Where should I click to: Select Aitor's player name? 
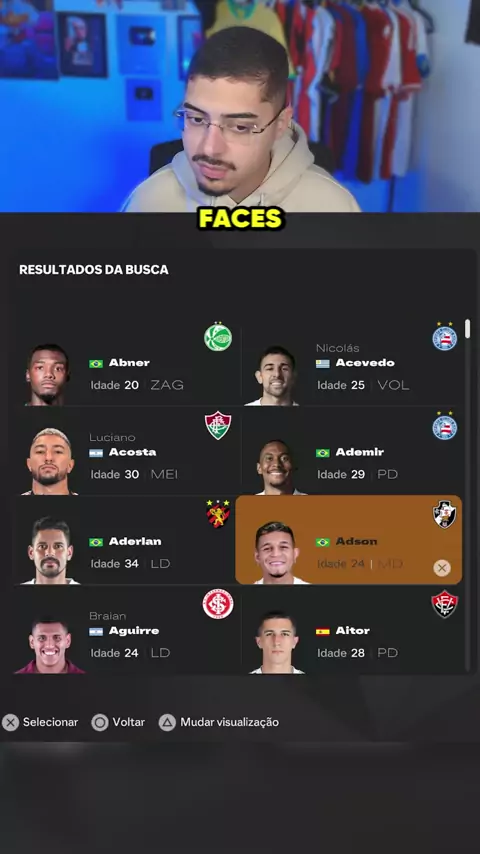353,631
